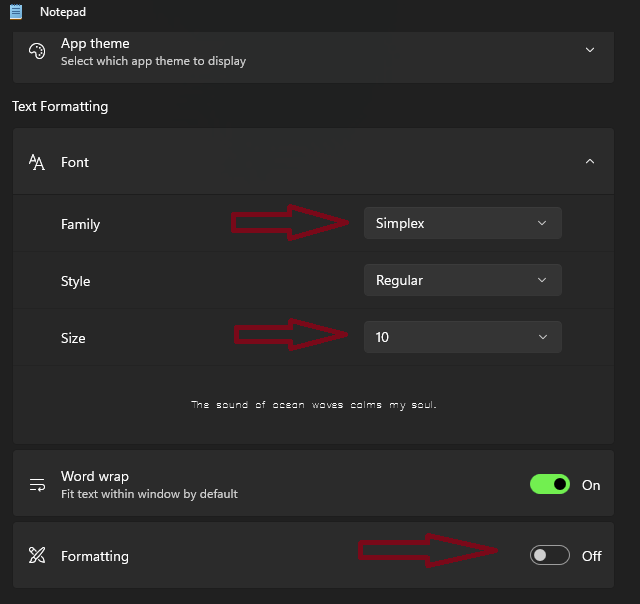Click the App theme settings row

(300, 52)
